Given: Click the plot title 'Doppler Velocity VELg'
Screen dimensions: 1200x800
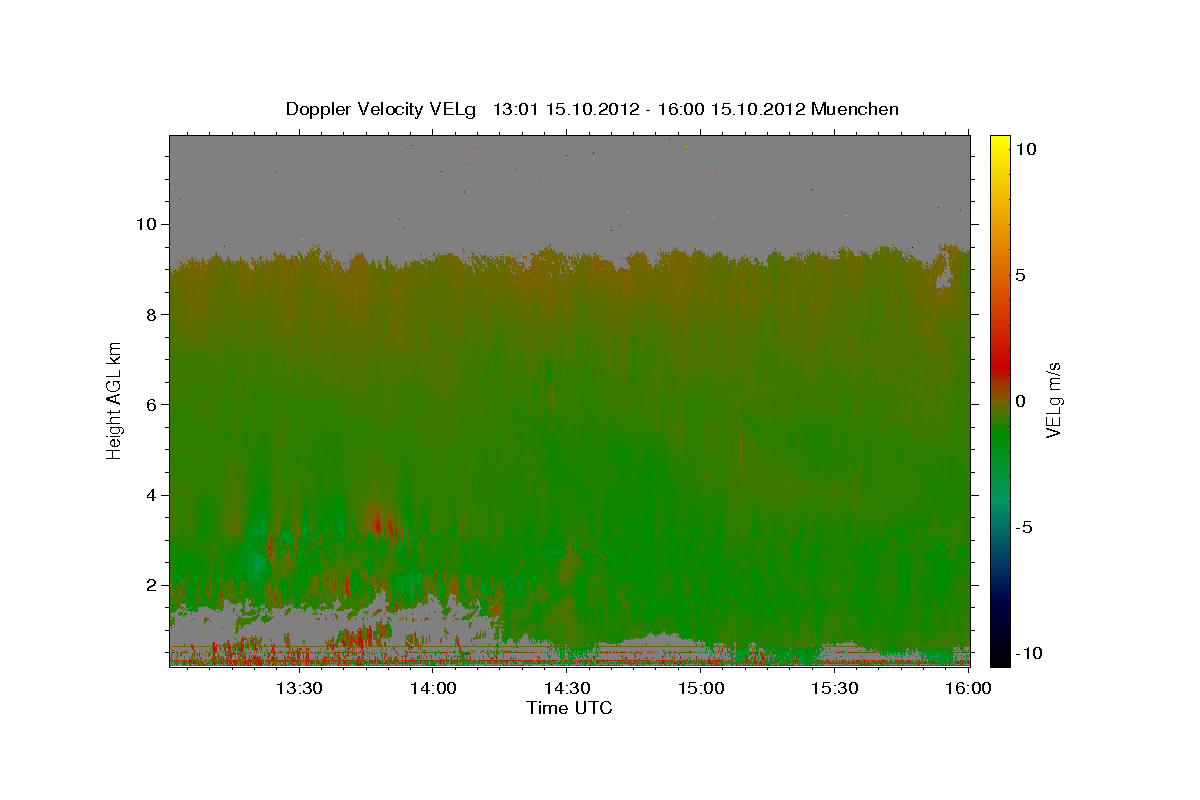Looking at the screenshot, I should (381, 109).
